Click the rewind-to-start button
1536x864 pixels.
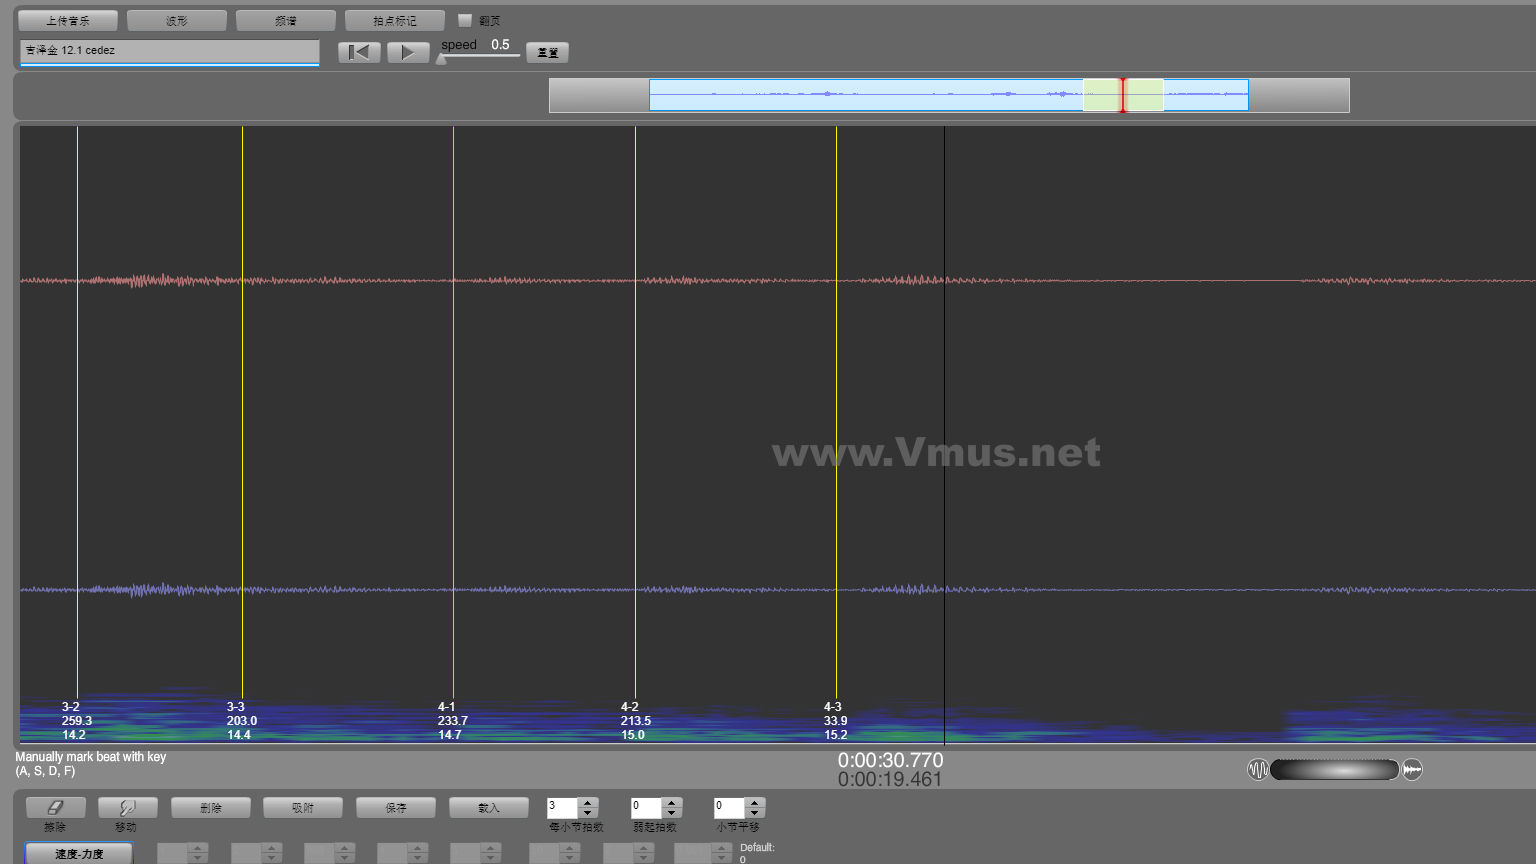358,52
